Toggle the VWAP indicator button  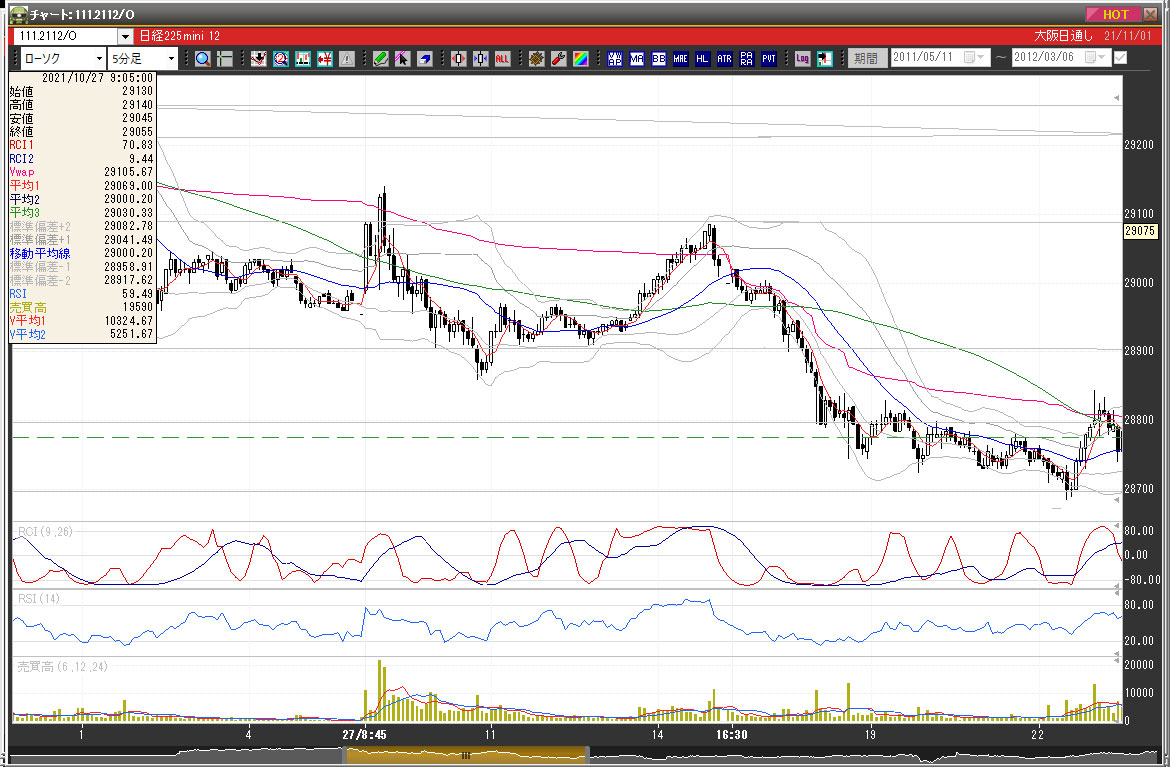pyautogui.click(x=615, y=58)
